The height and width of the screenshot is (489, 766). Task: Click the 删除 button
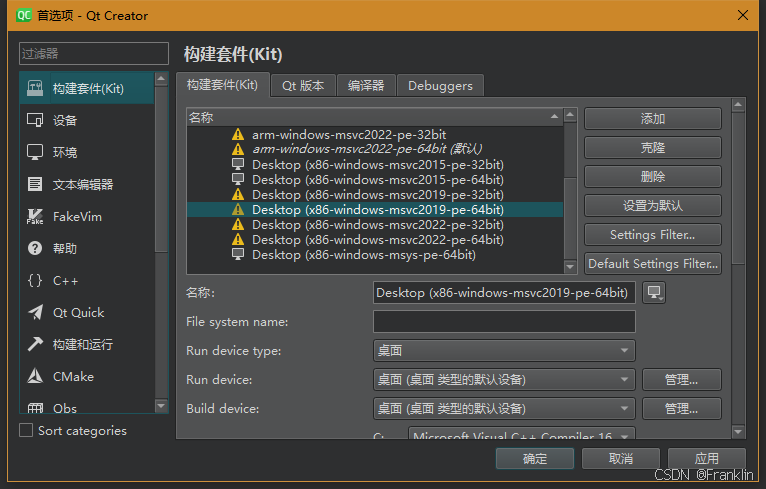[x=653, y=176]
